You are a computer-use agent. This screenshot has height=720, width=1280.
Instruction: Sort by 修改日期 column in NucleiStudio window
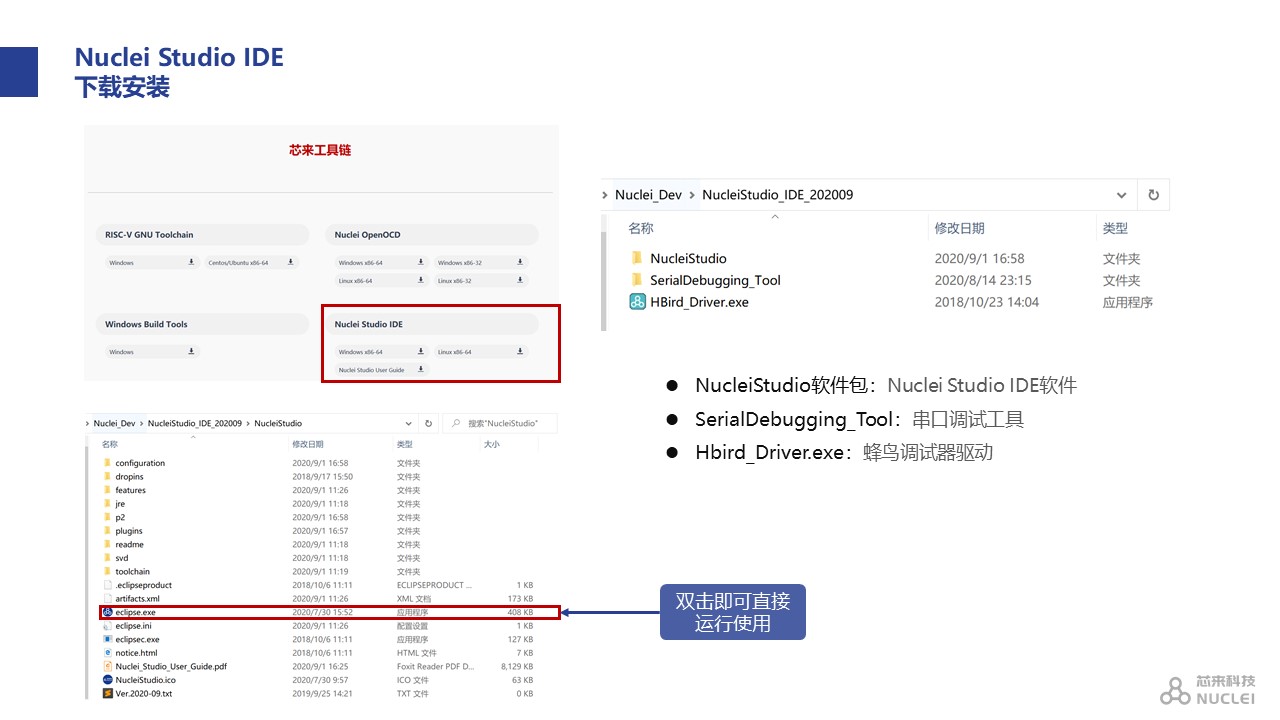click(308, 444)
